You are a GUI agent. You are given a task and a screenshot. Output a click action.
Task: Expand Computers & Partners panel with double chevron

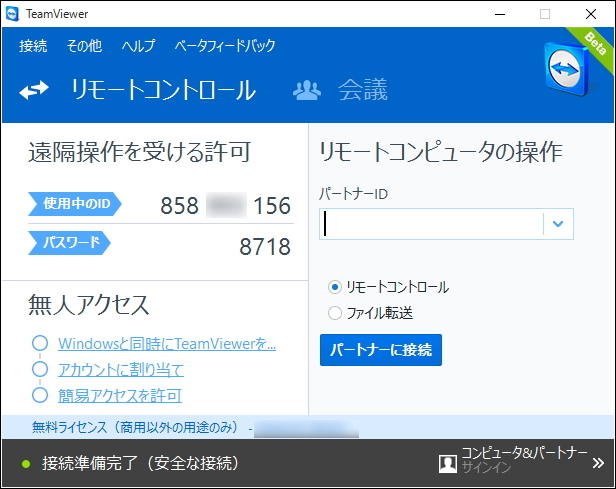click(598, 463)
